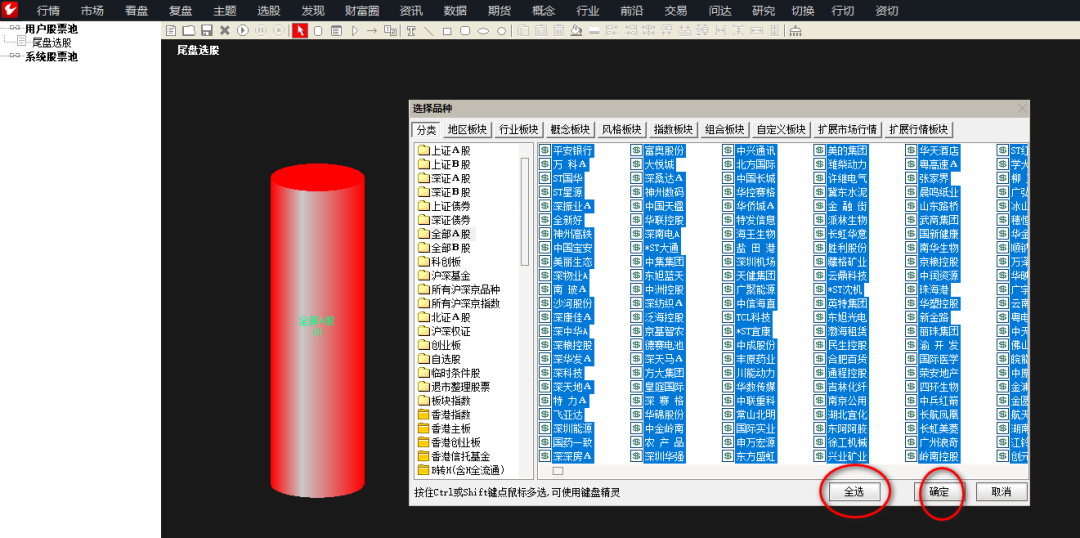
Task: Select the triangle shape tool in toolbar
Action: tap(355, 30)
